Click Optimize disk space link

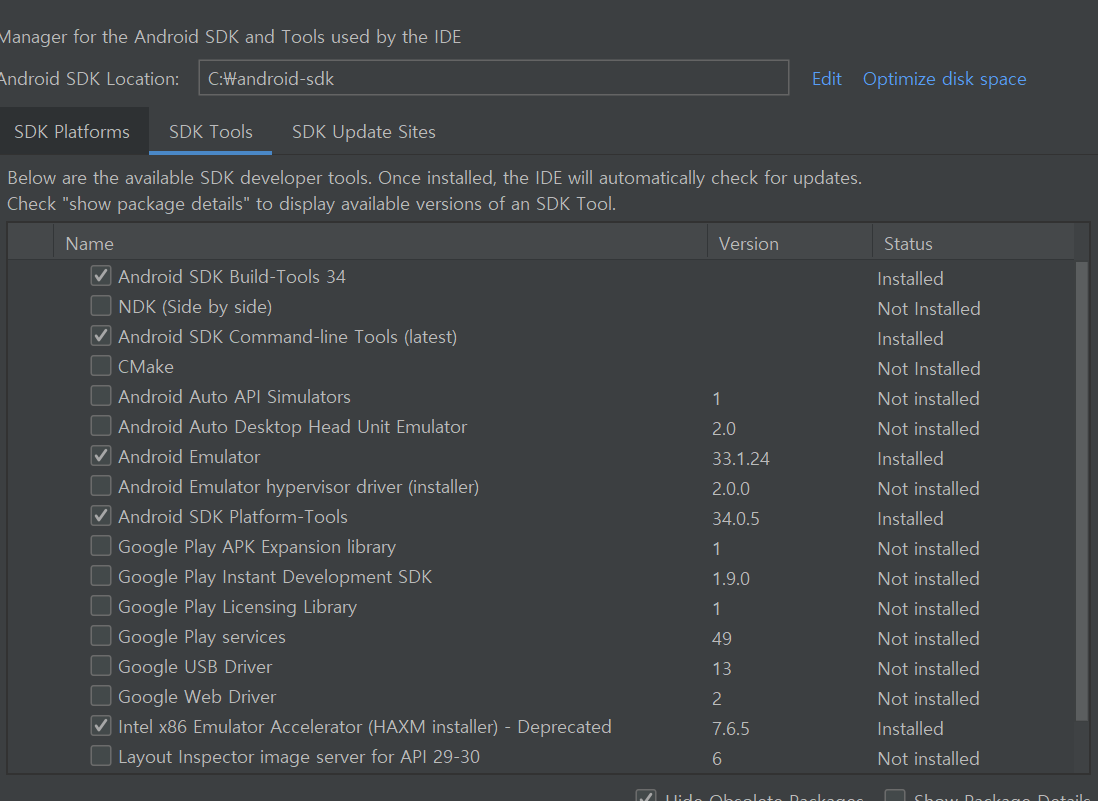click(x=945, y=78)
